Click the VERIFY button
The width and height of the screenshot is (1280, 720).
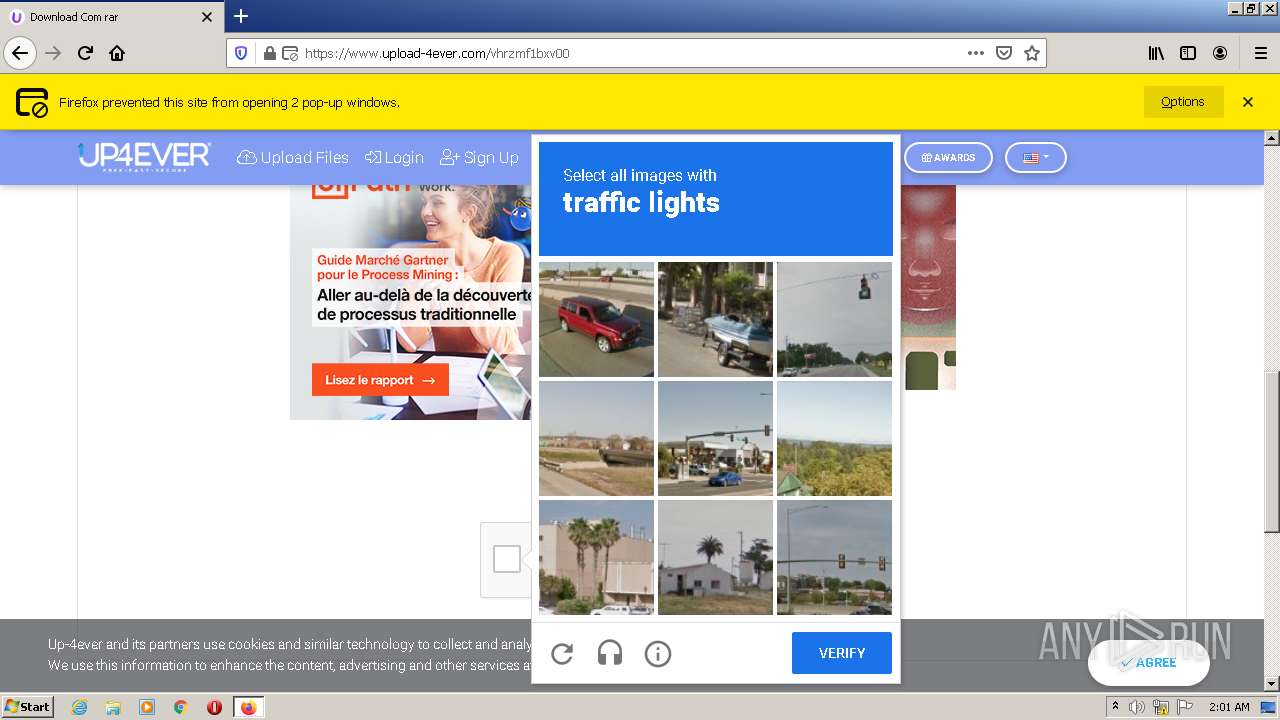tap(842, 653)
